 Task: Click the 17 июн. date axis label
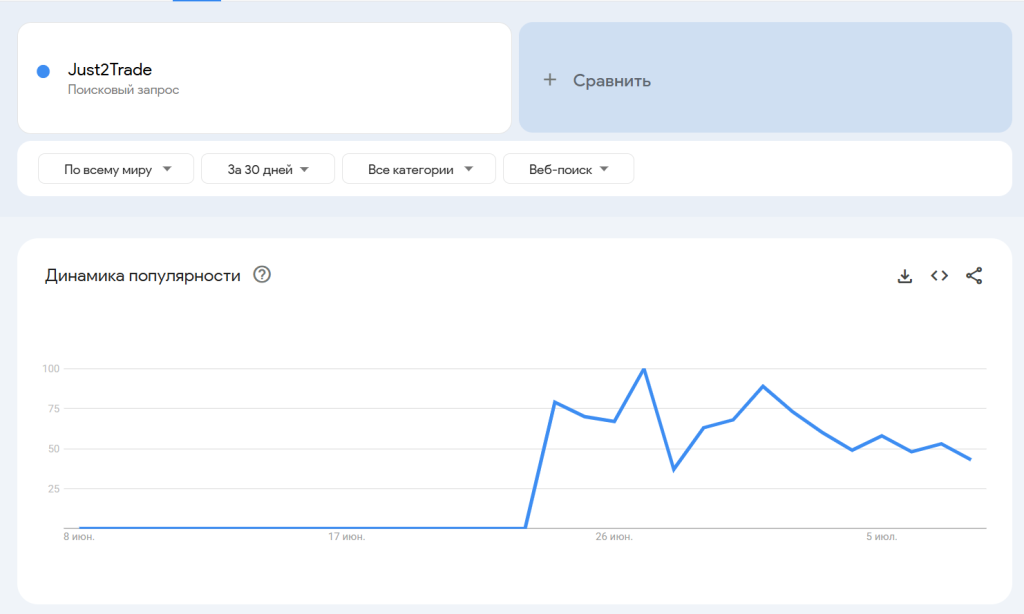pyautogui.click(x=347, y=537)
